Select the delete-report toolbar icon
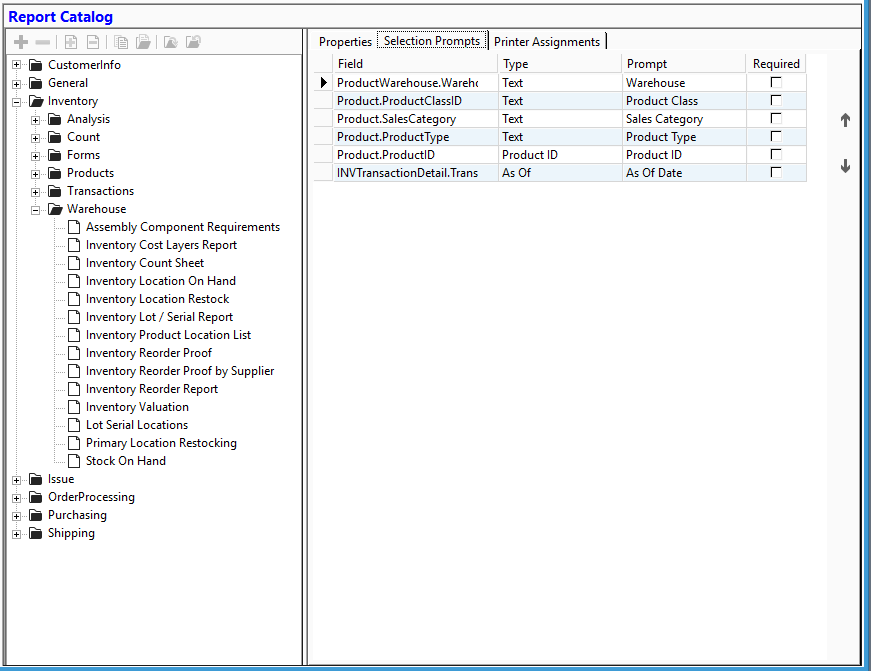The image size is (871, 671). coord(92,41)
